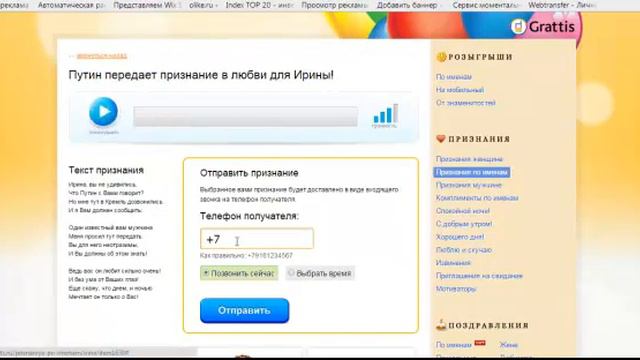Click the Телефон получателя label
The width and height of the screenshot is (640, 360).
(x=249, y=216)
